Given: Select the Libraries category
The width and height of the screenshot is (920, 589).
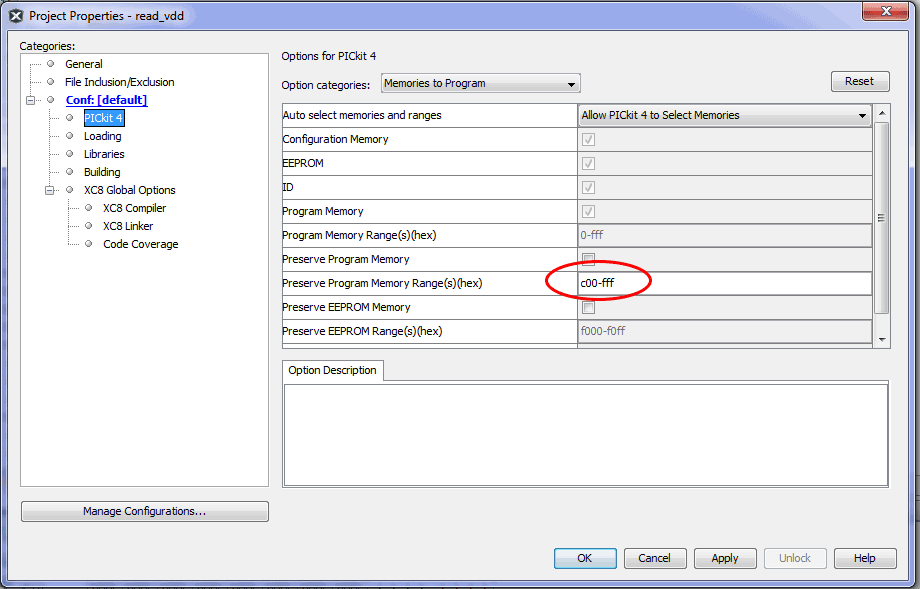Looking at the screenshot, I should click(x=104, y=154).
